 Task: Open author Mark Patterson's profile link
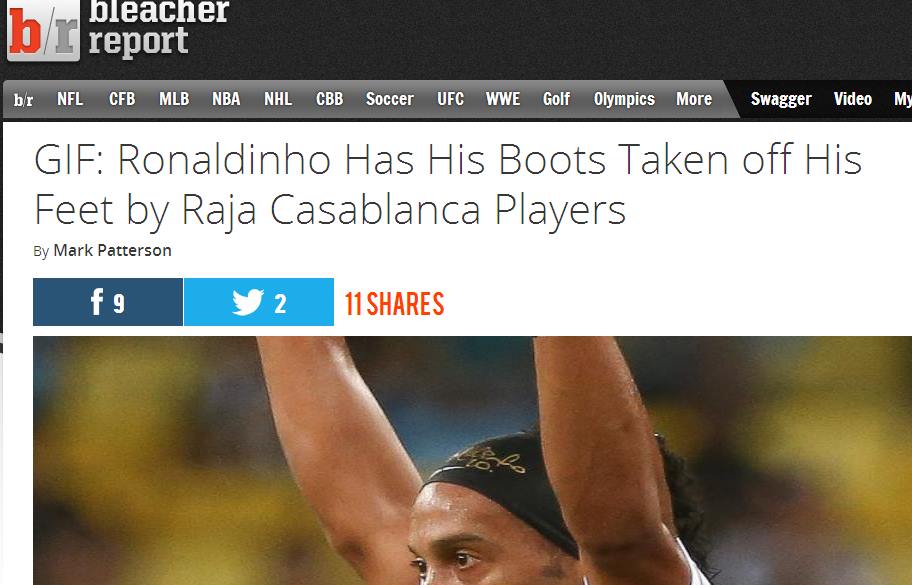pyautogui.click(x=112, y=251)
